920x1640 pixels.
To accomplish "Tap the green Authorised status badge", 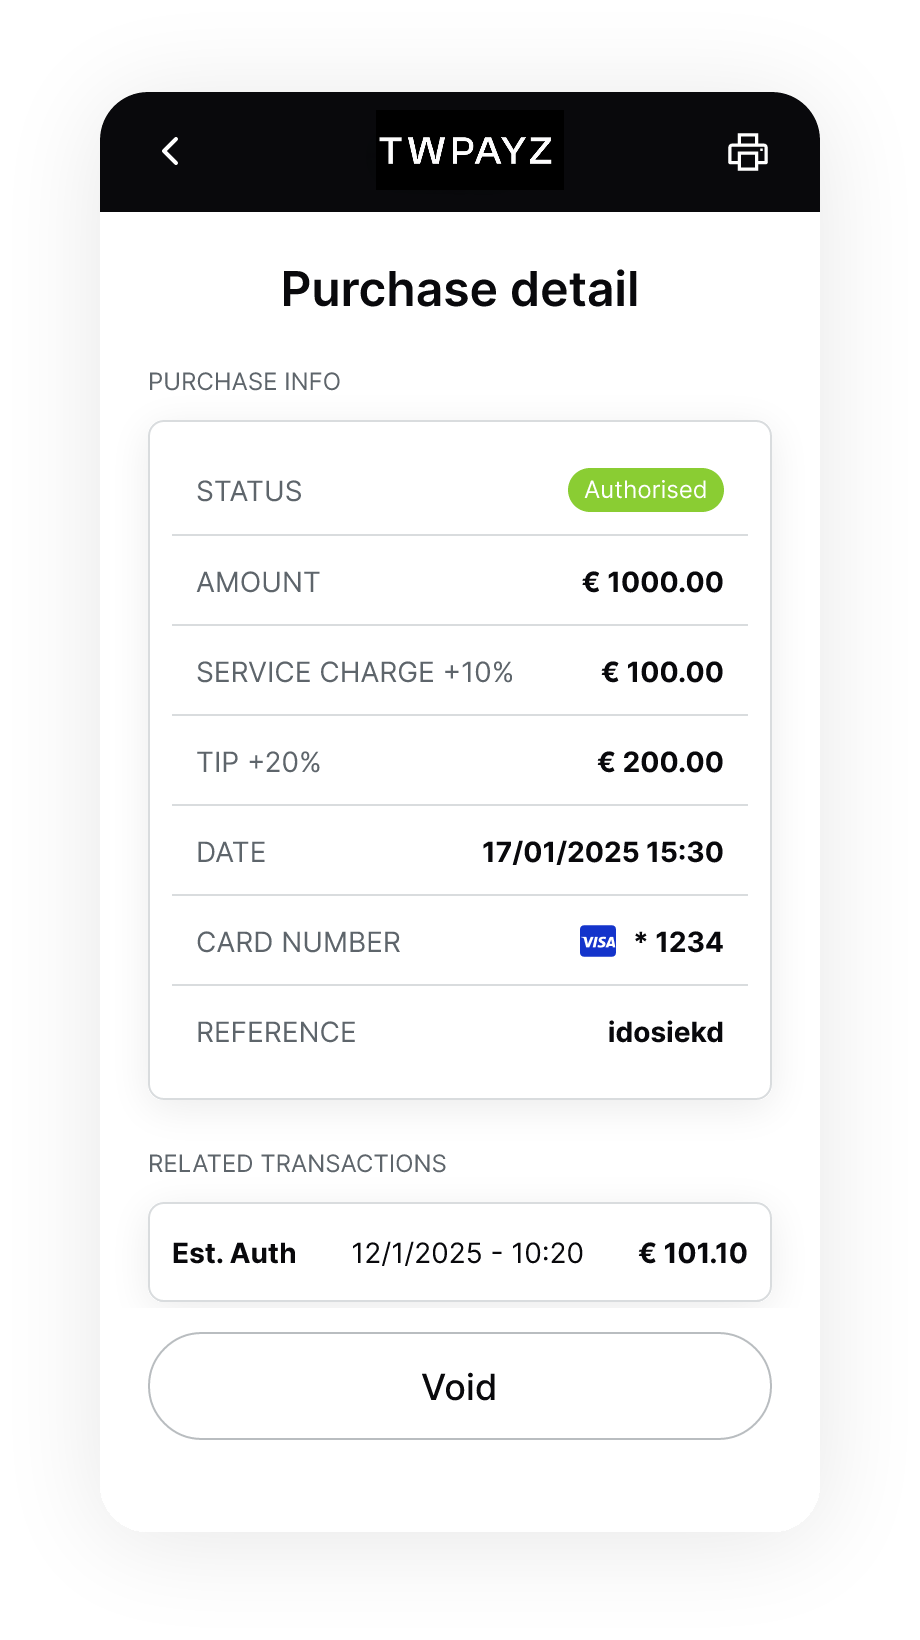I will [x=646, y=490].
